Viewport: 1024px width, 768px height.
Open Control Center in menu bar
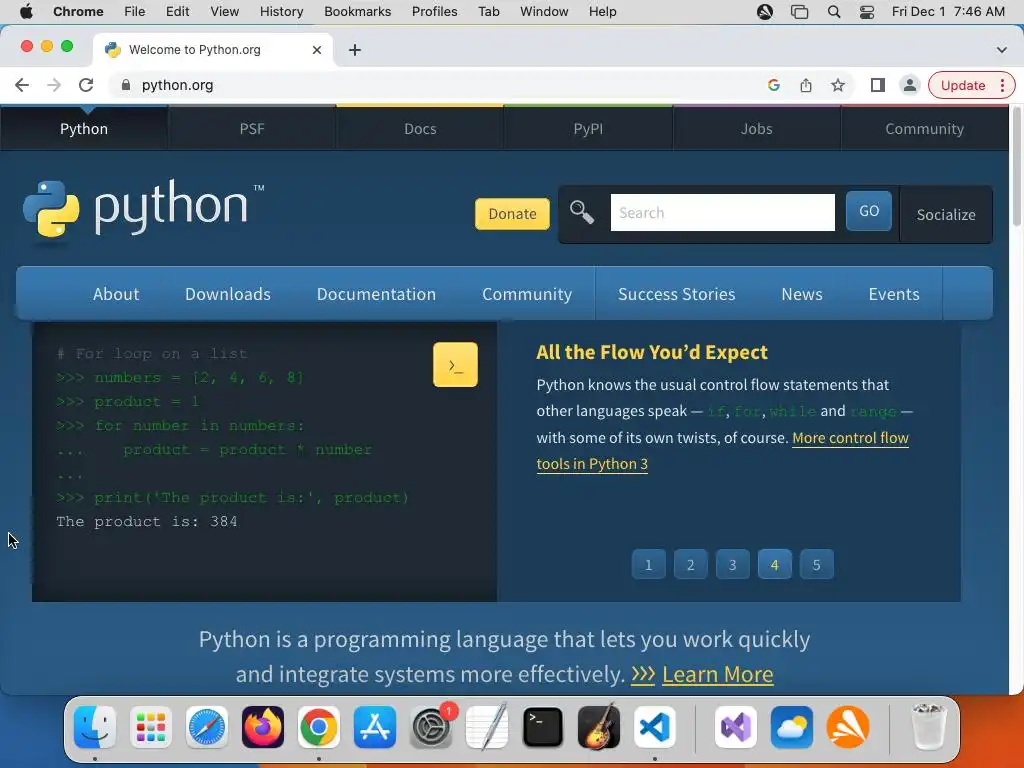(867, 12)
